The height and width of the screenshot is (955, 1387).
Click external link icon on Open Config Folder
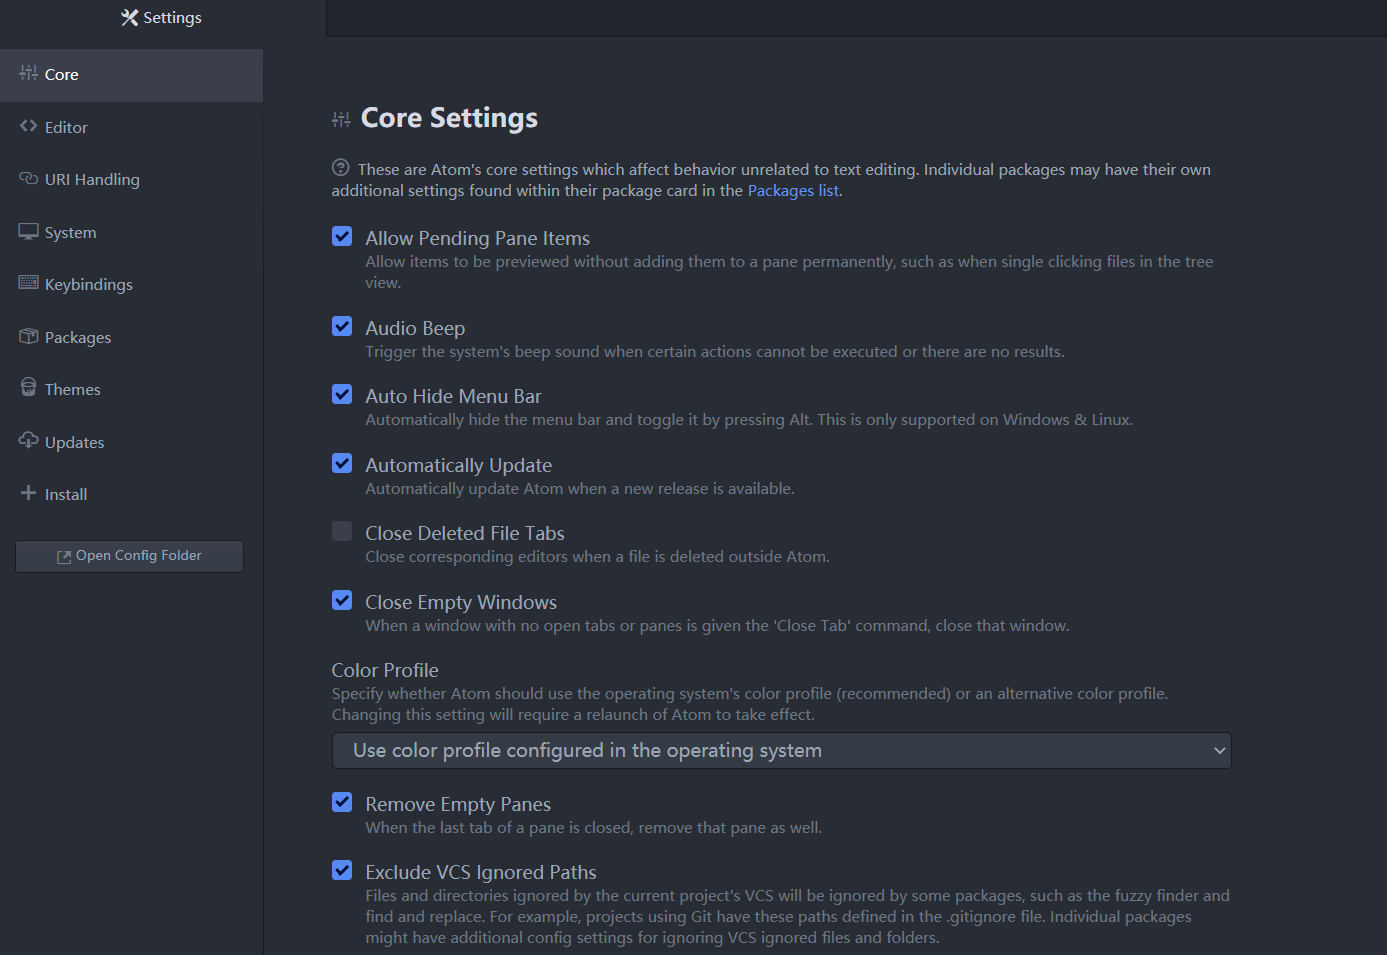point(64,557)
